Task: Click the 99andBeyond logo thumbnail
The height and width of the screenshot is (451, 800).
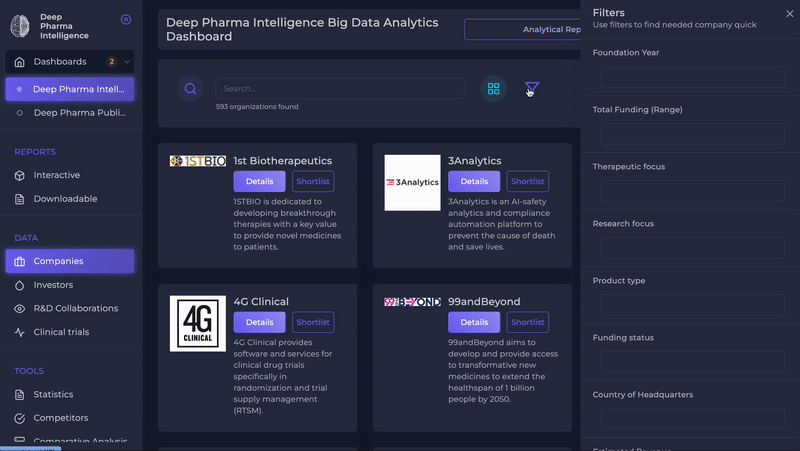Action: click(412, 302)
